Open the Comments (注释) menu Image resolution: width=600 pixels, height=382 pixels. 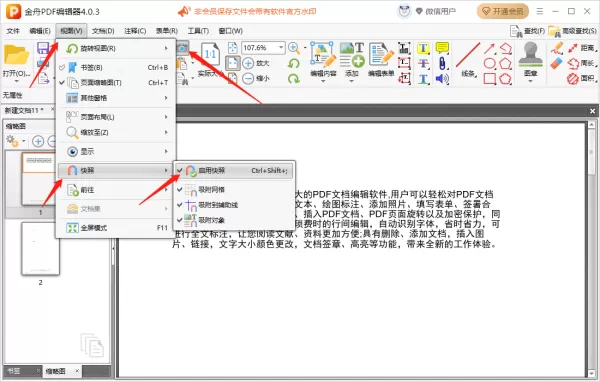[x=135, y=31]
